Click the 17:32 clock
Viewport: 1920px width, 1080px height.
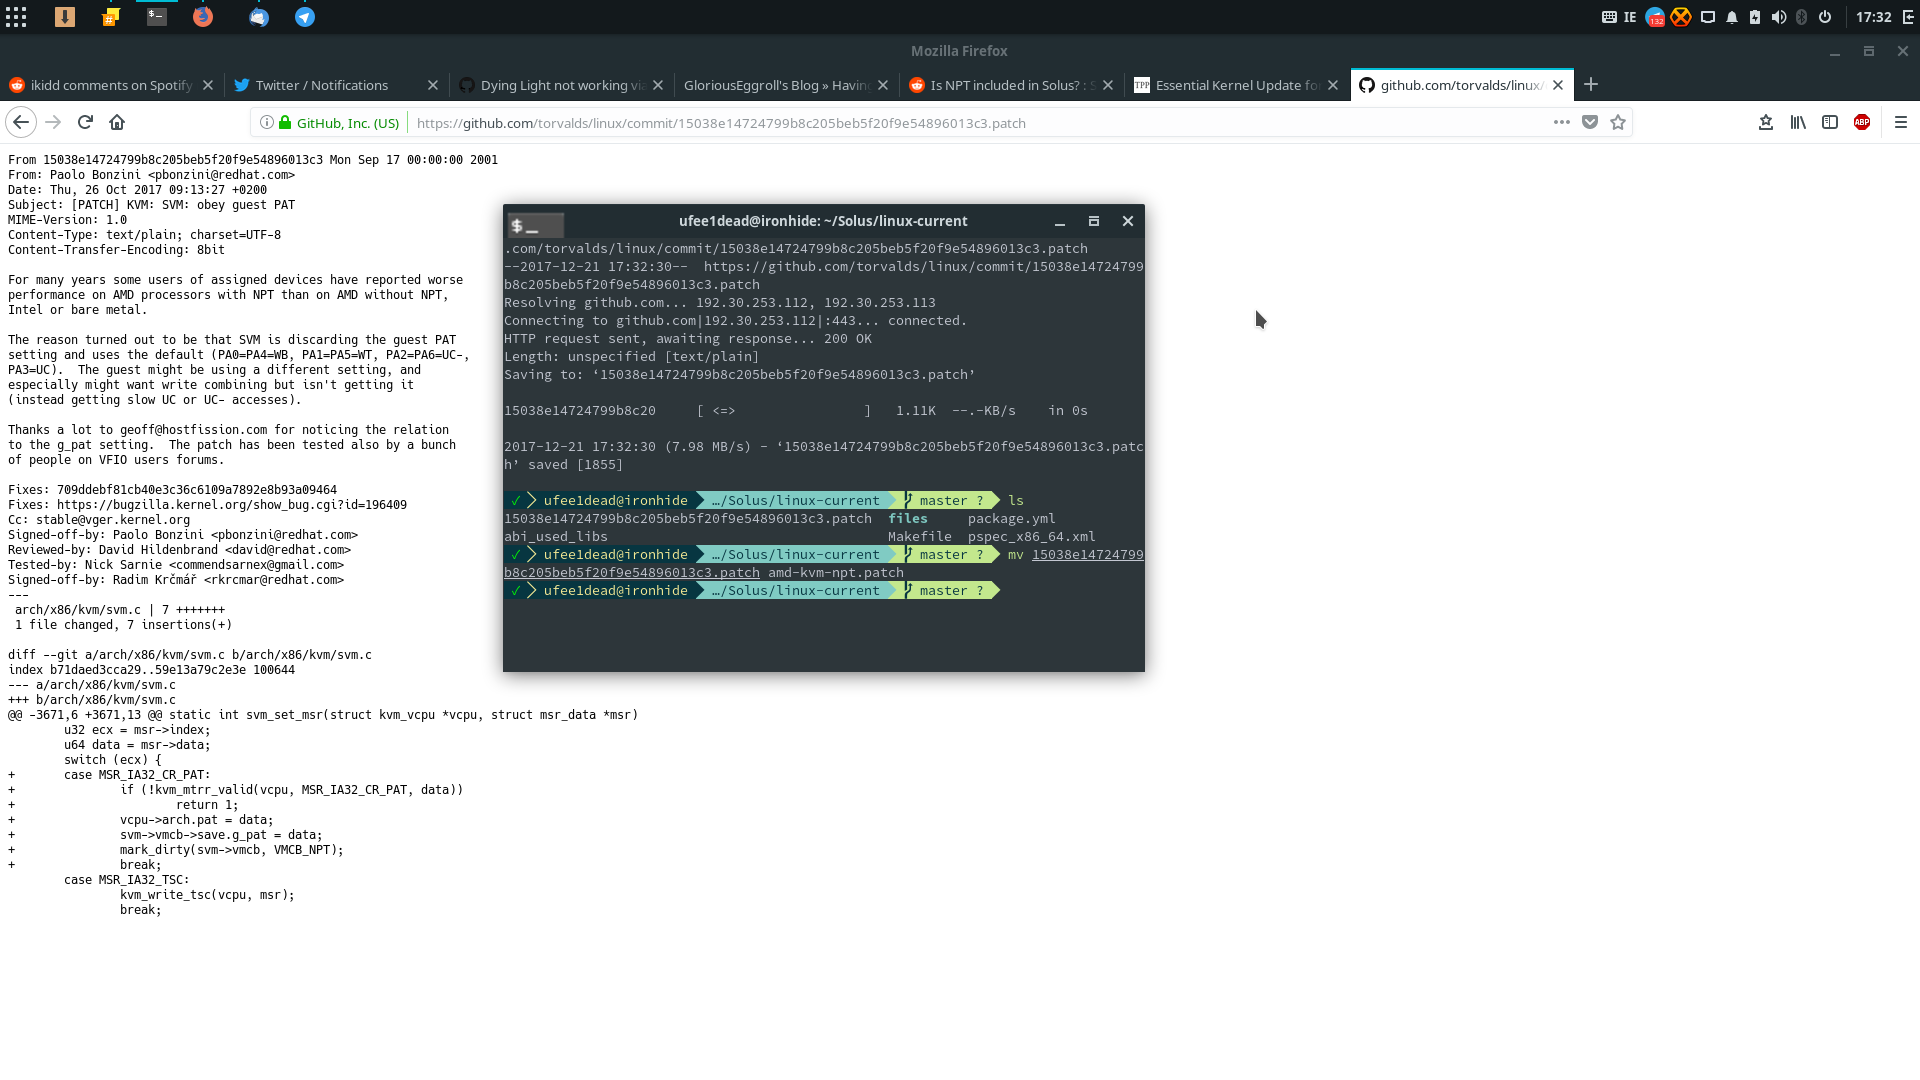[1874, 17]
